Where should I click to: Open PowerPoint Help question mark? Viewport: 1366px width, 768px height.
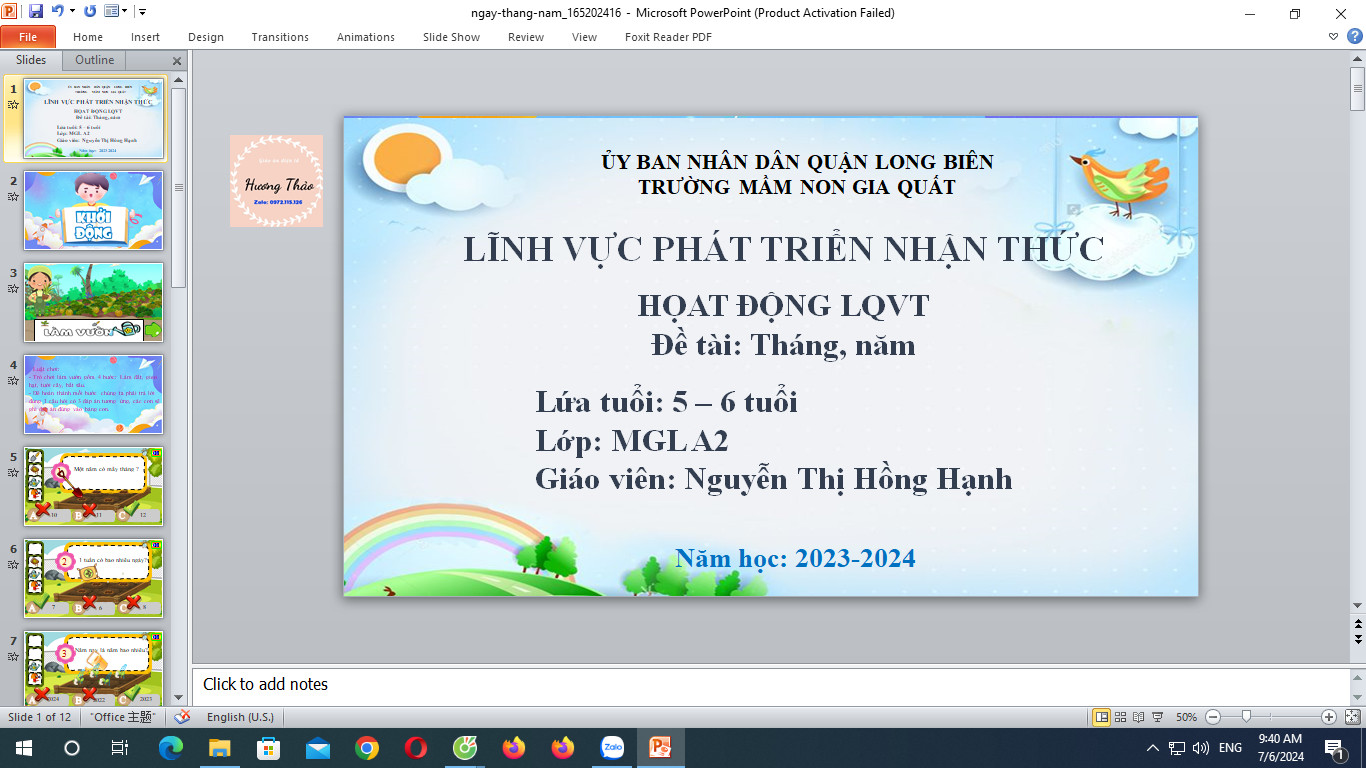tap(1354, 36)
